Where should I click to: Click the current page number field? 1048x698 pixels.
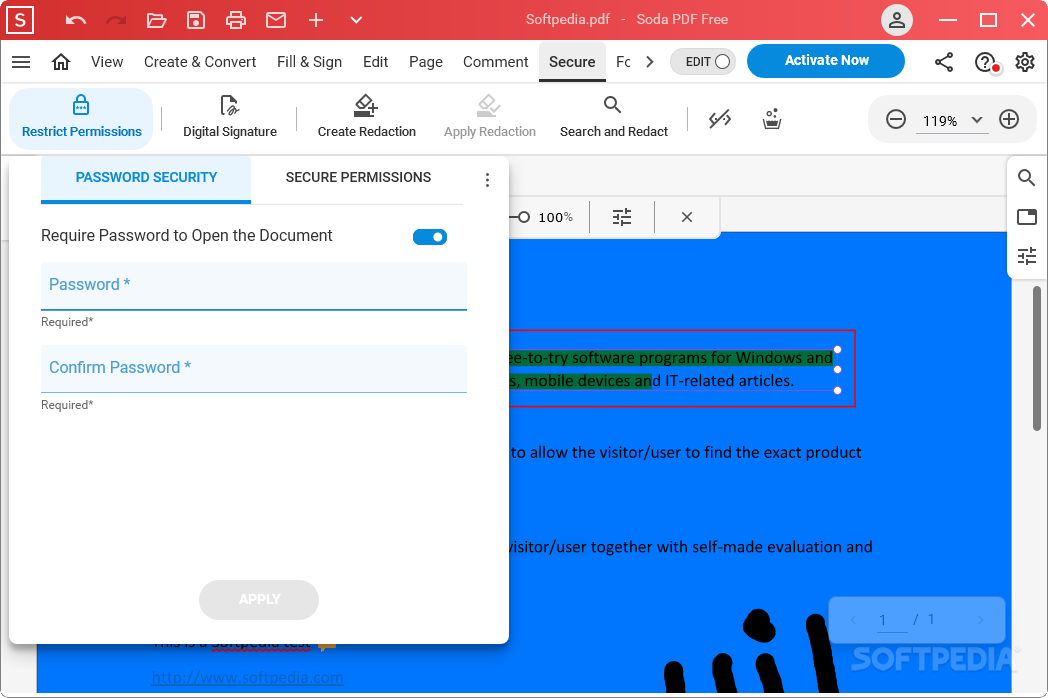(x=891, y=620)
